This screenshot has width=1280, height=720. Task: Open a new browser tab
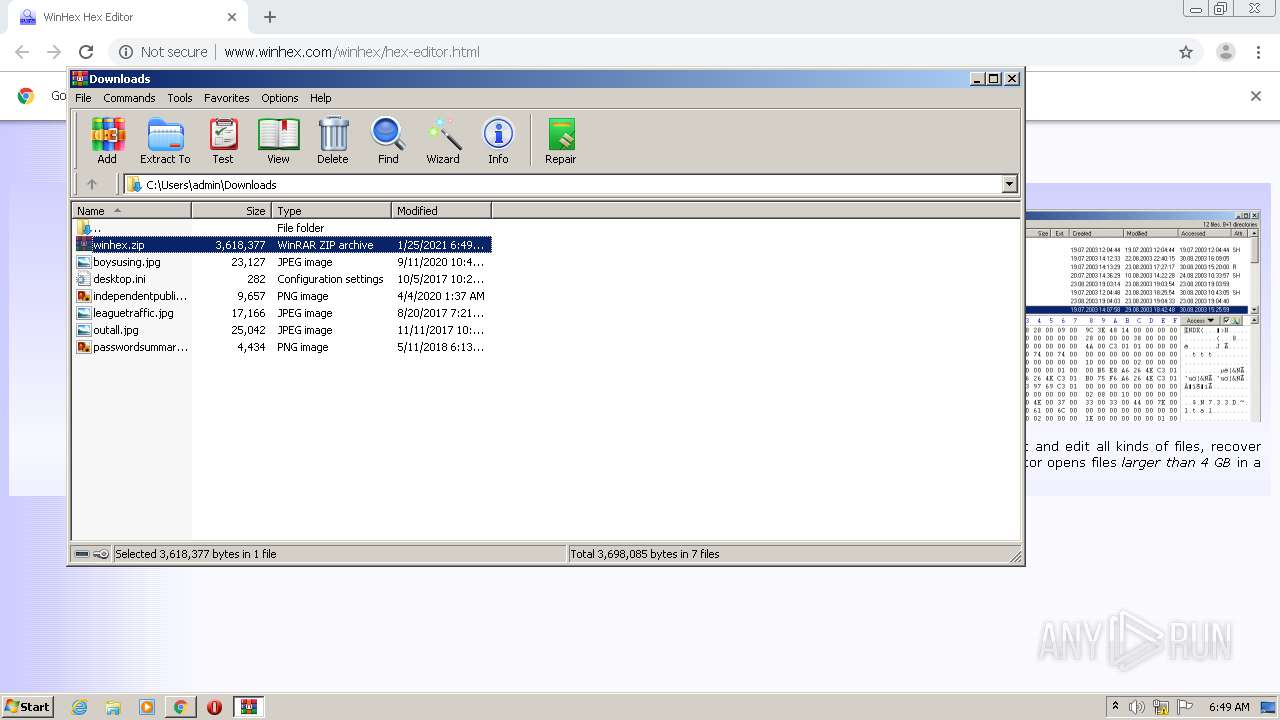coord(269,17)
